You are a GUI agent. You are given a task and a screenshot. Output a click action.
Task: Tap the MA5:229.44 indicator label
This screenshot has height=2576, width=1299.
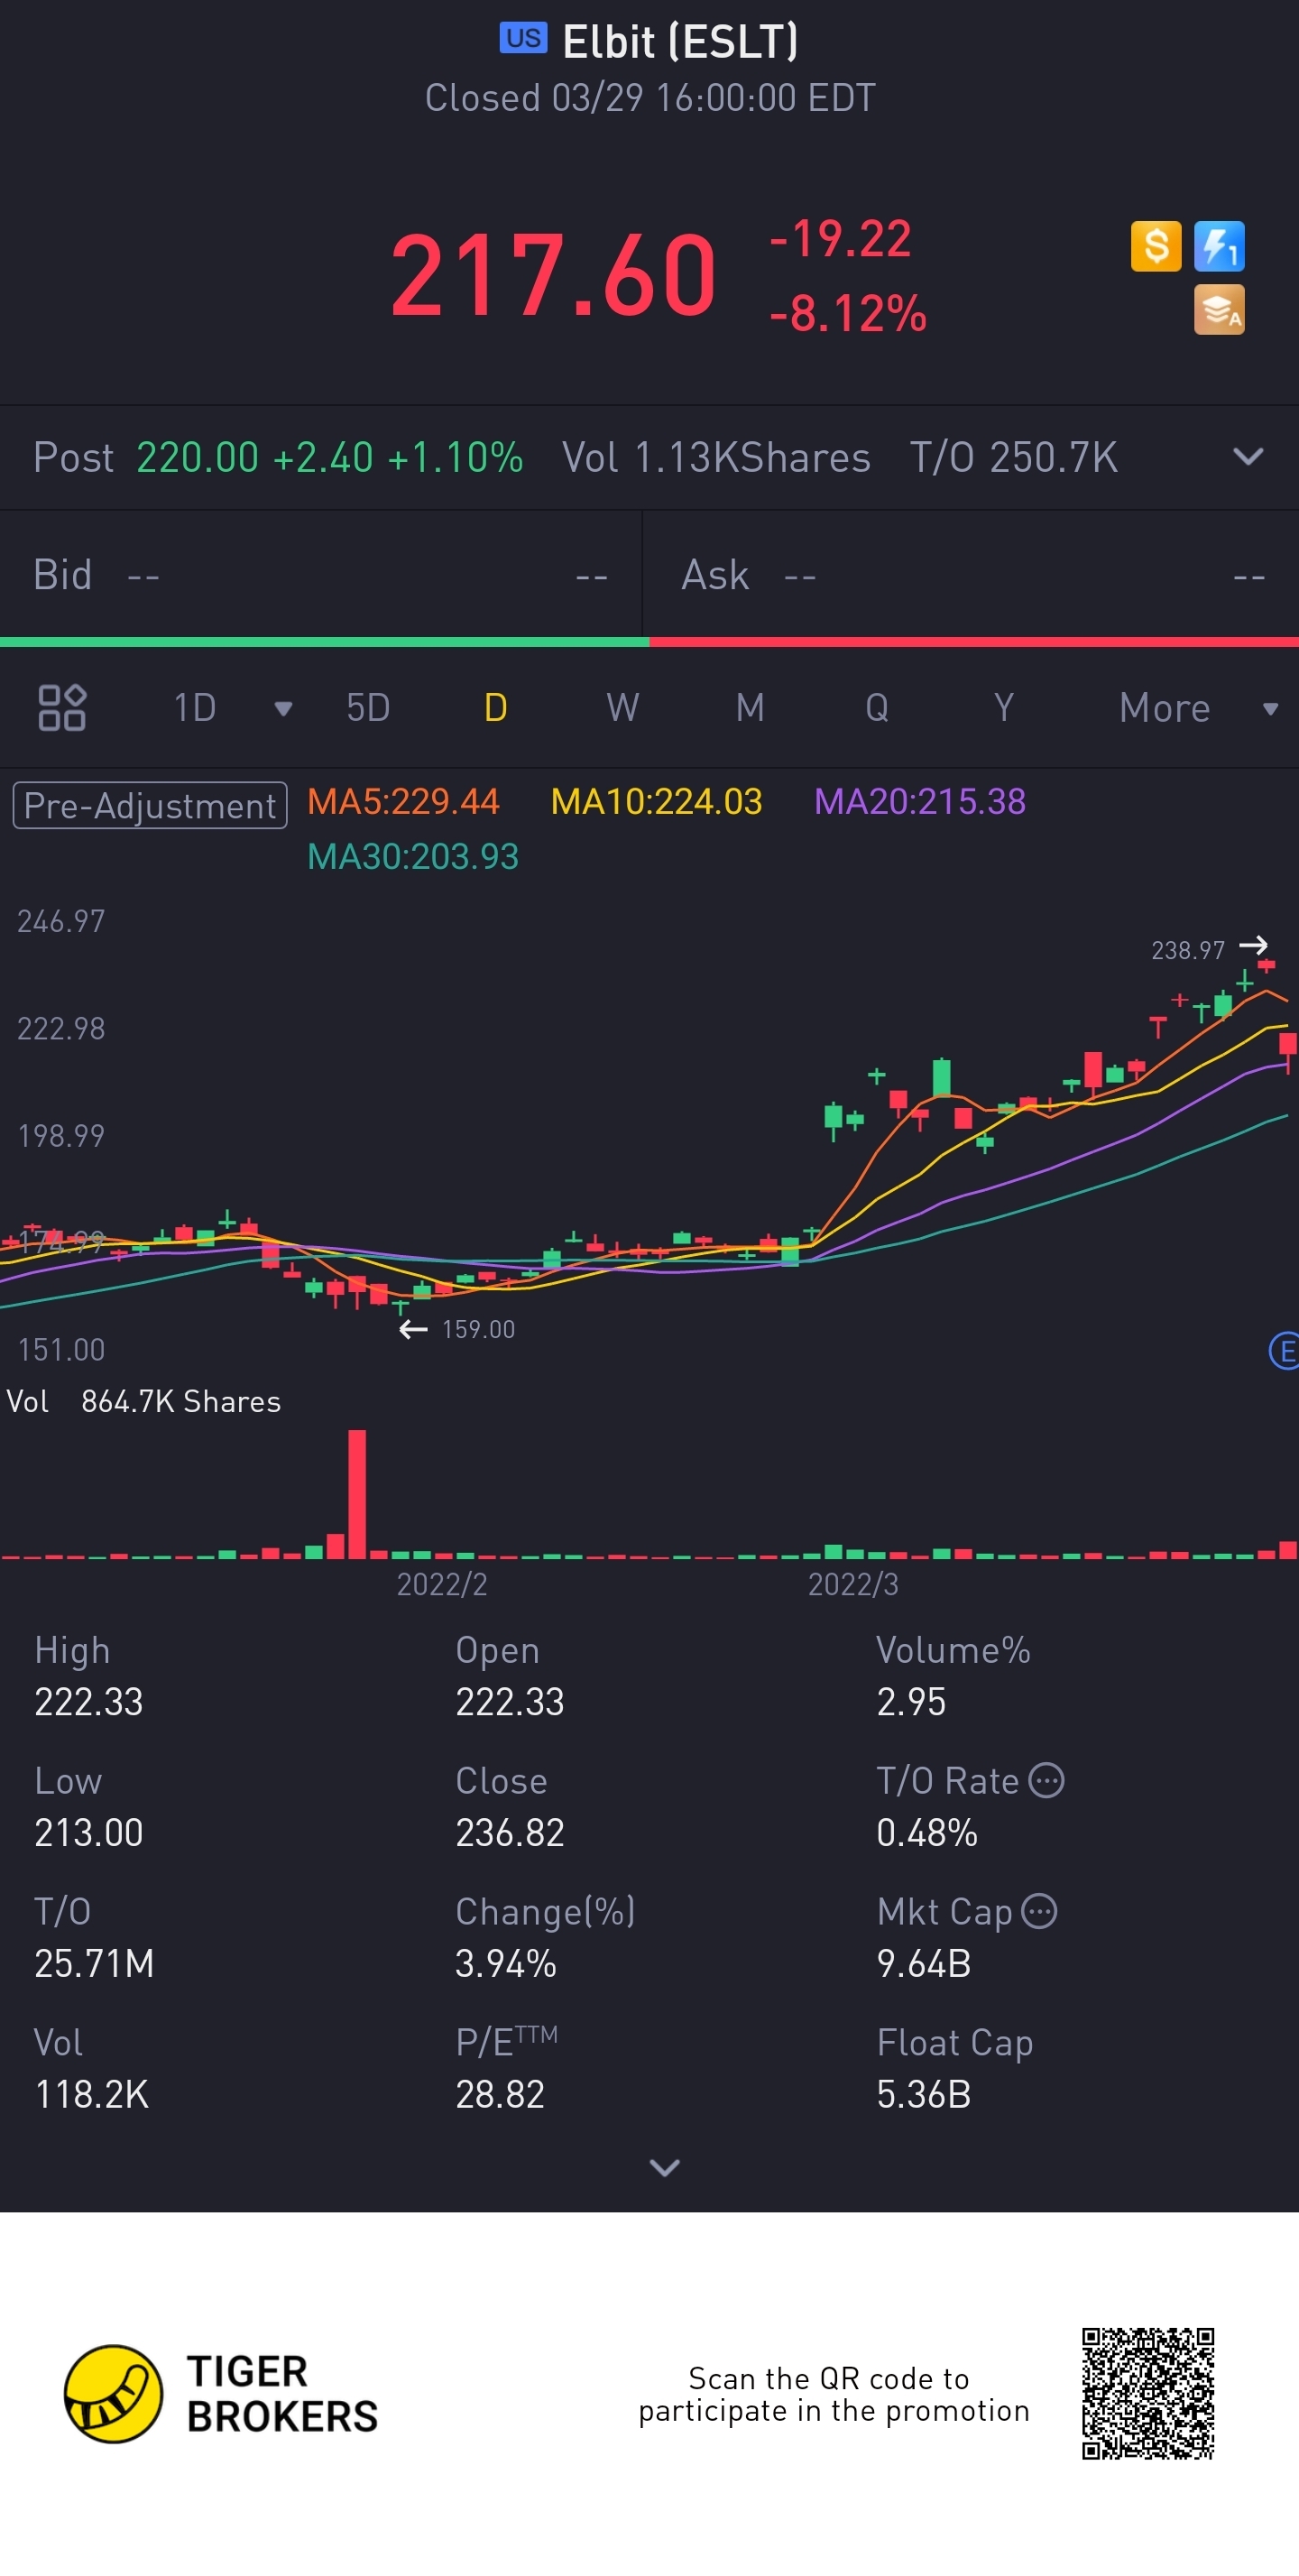pyautogui.click(x=403, y=802)
